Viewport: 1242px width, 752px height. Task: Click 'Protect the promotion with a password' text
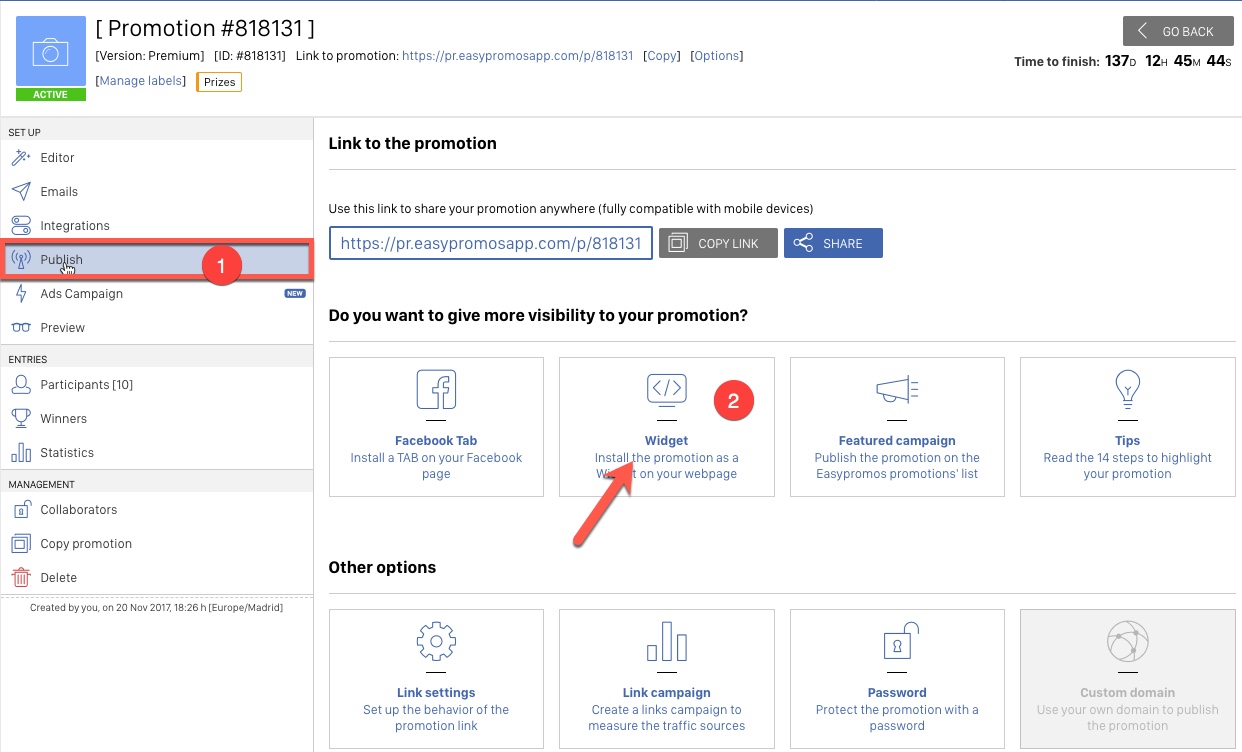[x=897, y=718]
